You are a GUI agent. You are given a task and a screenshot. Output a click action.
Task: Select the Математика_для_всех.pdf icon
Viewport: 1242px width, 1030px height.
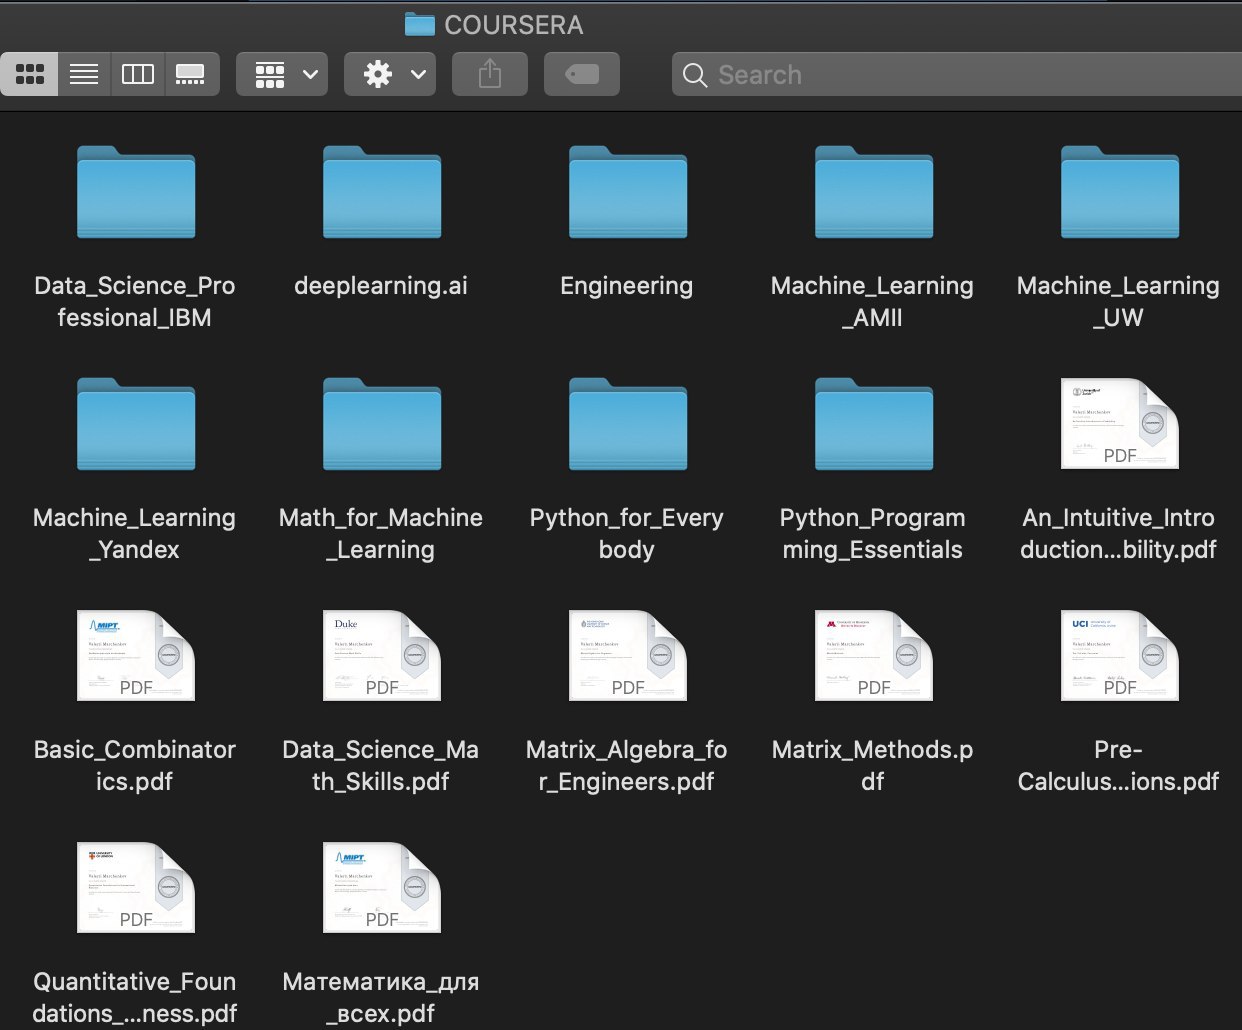pos(382,887)
